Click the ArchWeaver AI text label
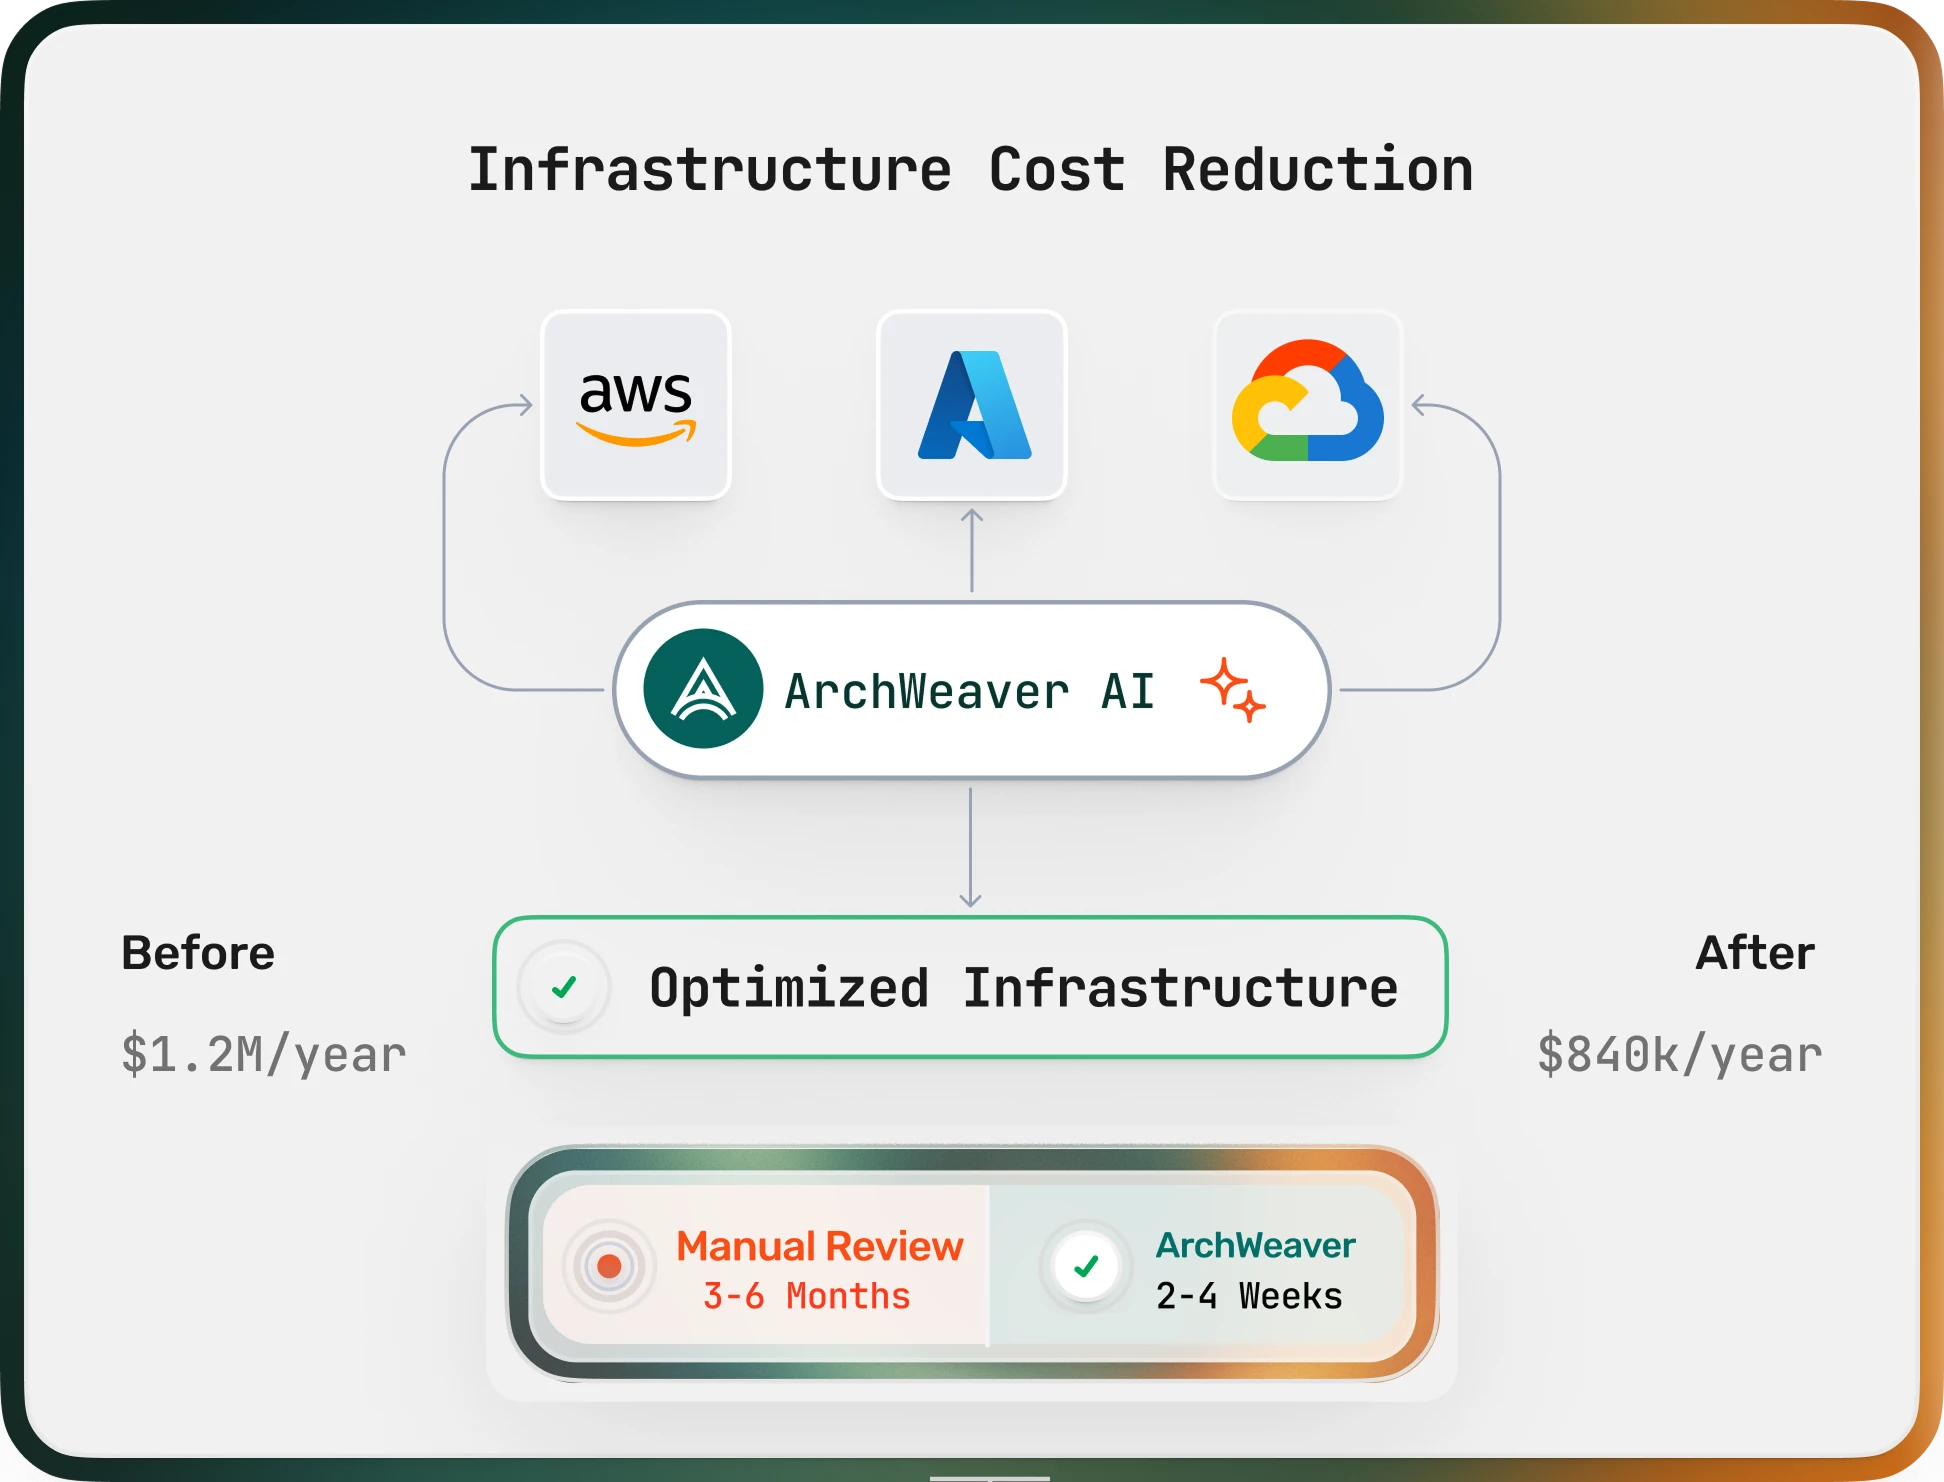Viewport: 1944px width, 1482px height. 970,691
